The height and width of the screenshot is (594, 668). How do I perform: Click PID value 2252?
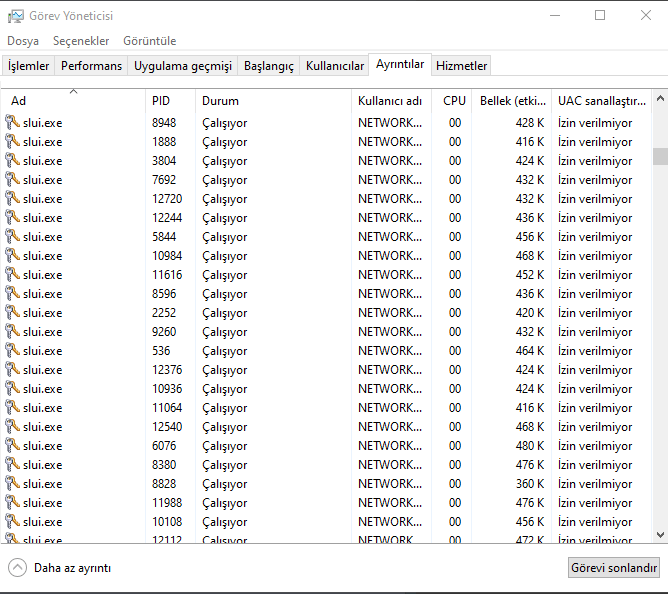[164, 313]
